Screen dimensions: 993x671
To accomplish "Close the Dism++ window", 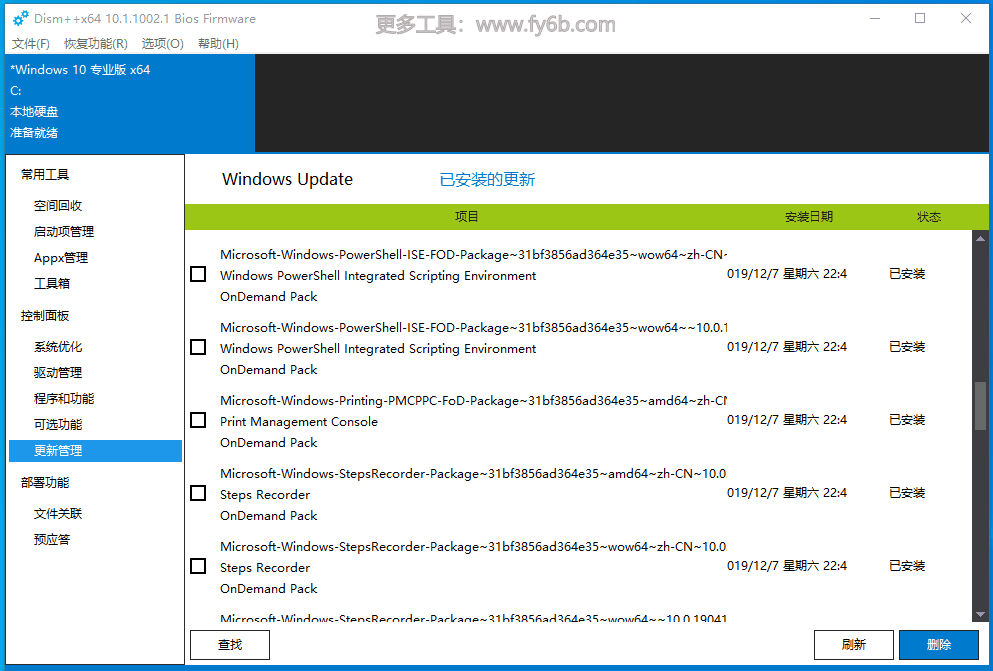I will point(966,18).
